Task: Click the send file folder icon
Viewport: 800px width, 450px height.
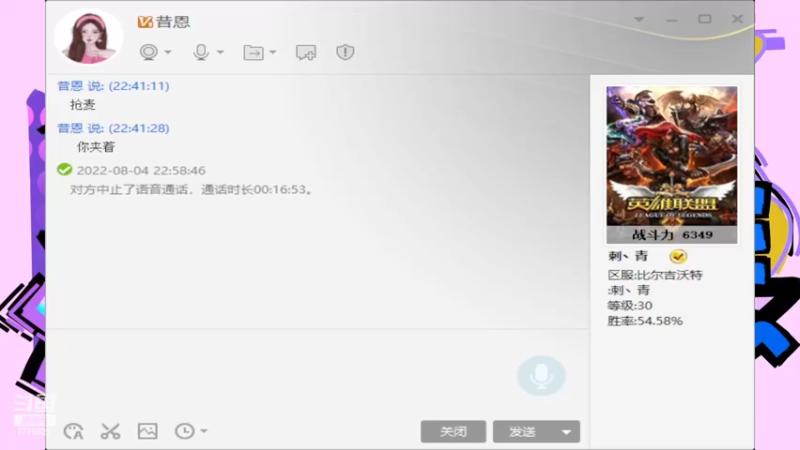Action: pos(254,52)
